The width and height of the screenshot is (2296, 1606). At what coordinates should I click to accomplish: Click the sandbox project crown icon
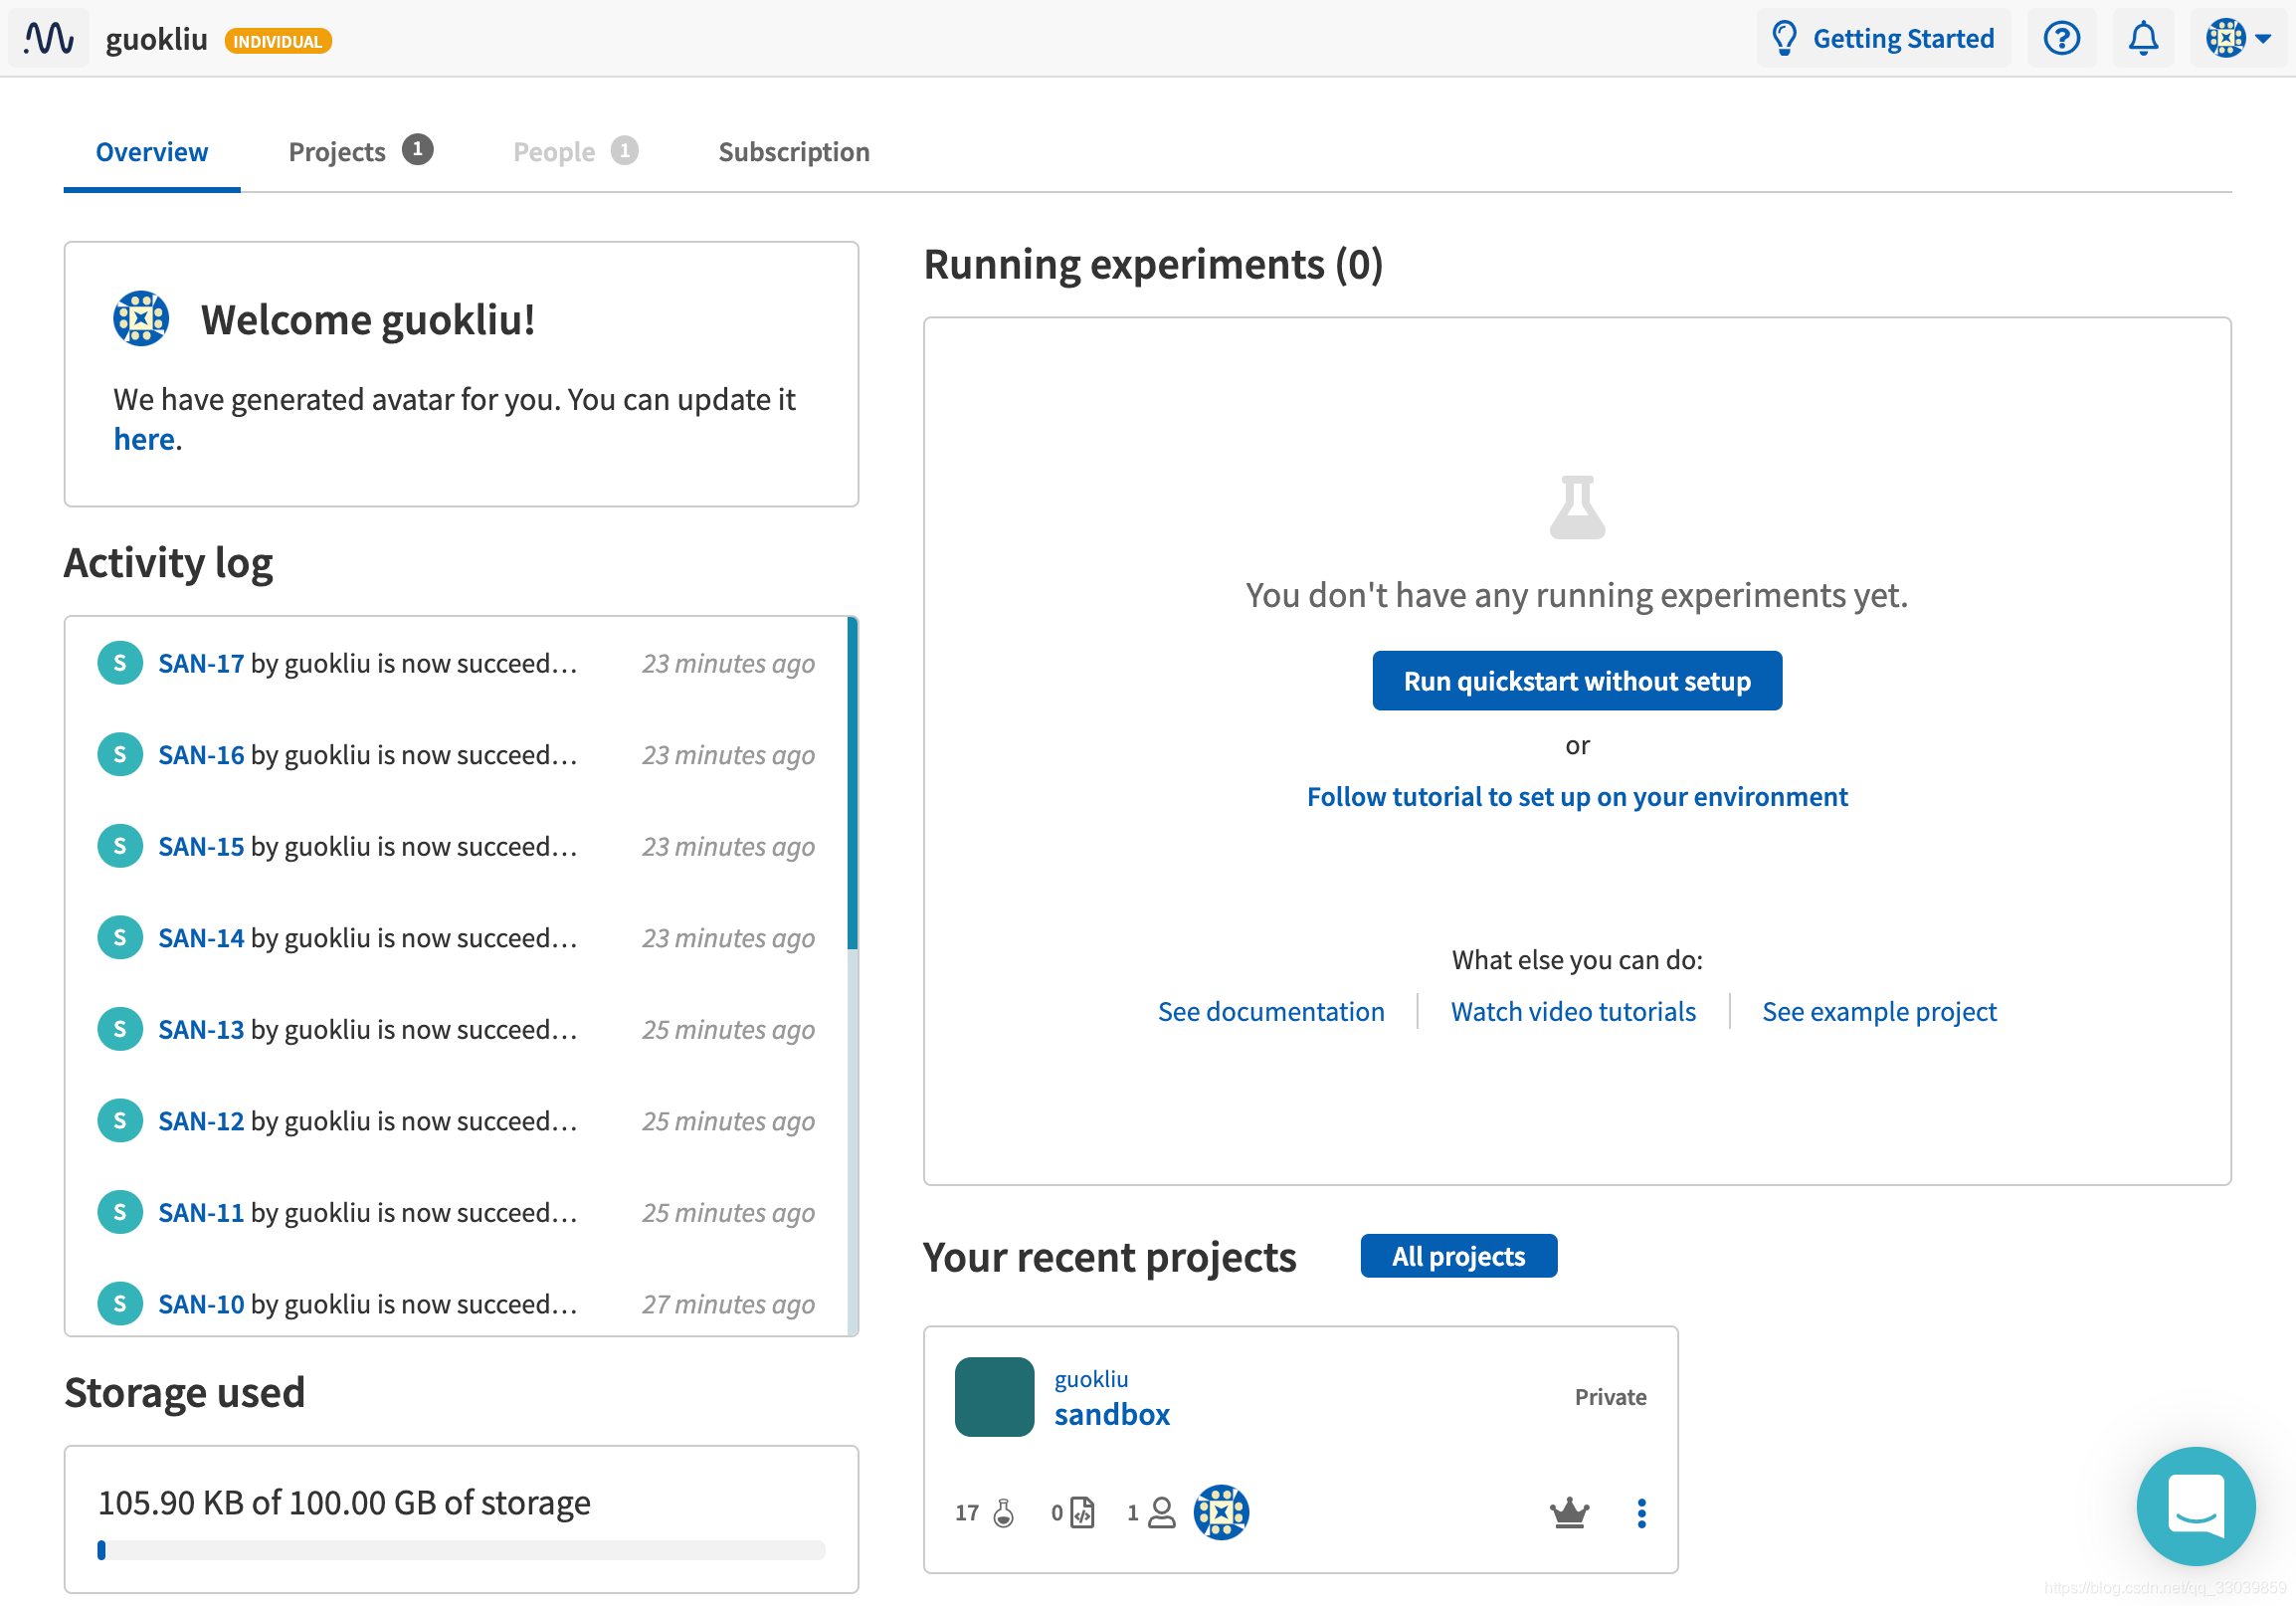tap(1569, 1513)
